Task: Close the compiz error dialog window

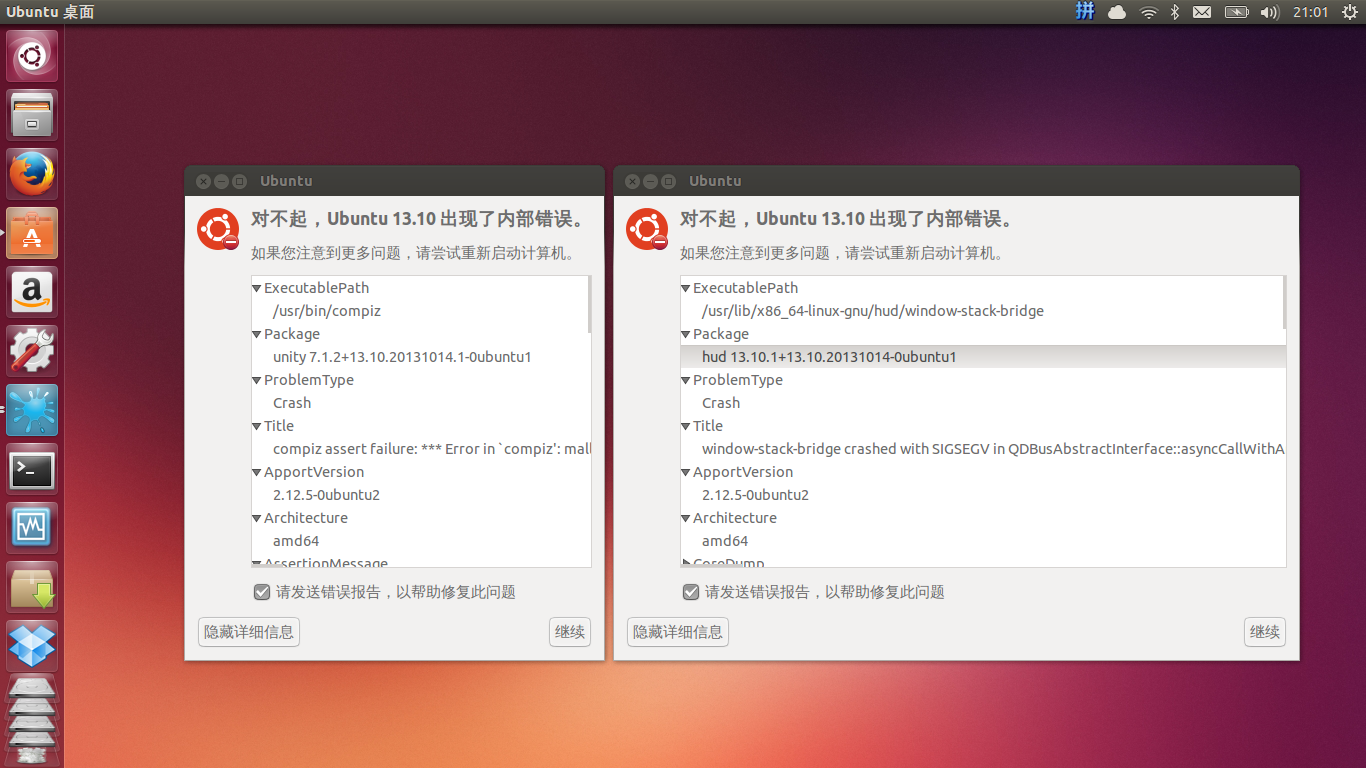Action: [203, 181]
